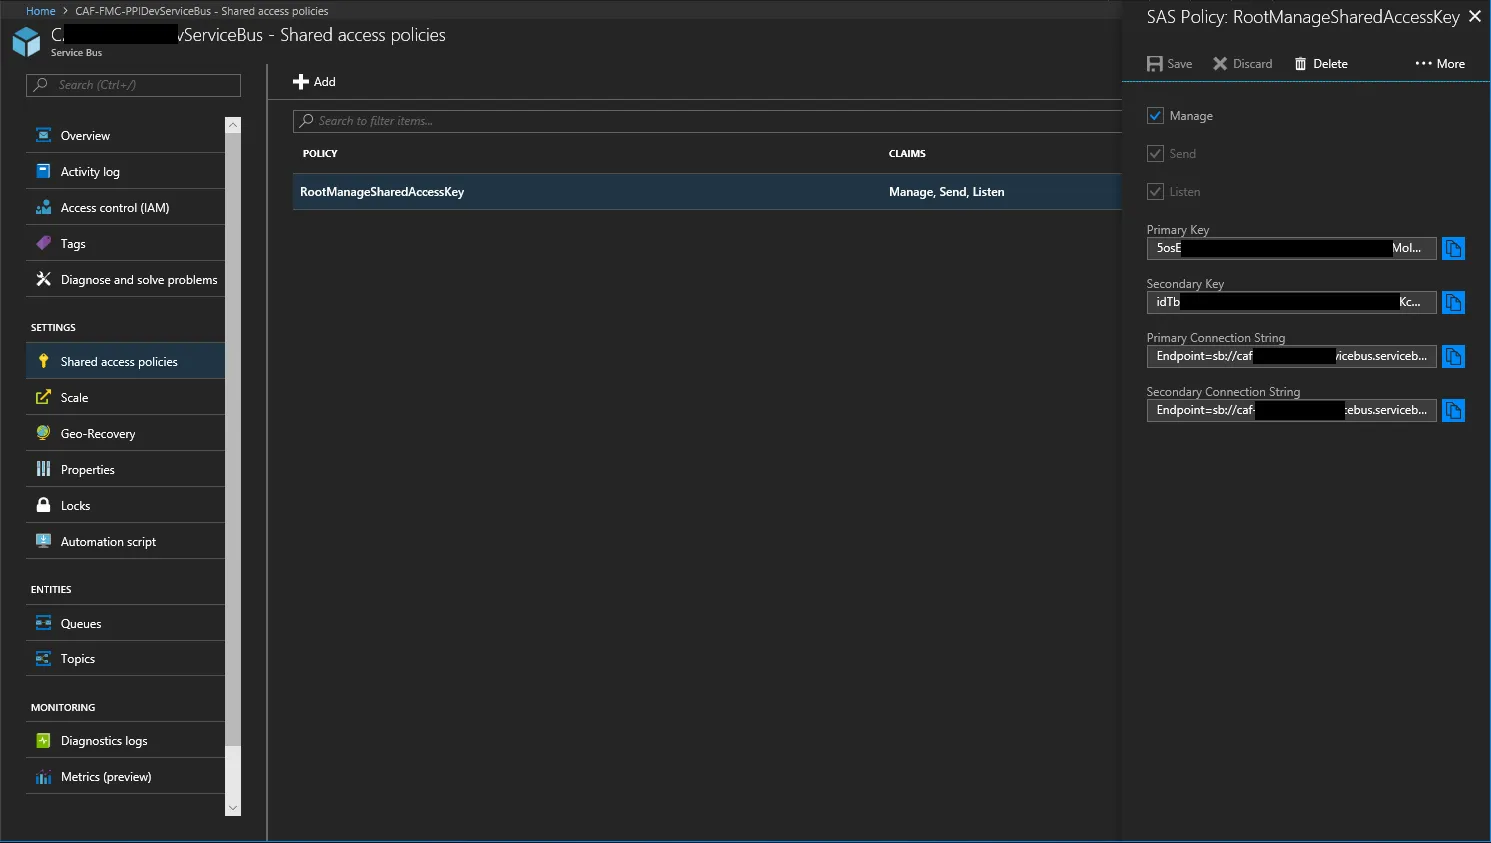The image size is (1491, 843).
Task: Click the Secondary Connection String field
Action: [x=1291, y=410]
